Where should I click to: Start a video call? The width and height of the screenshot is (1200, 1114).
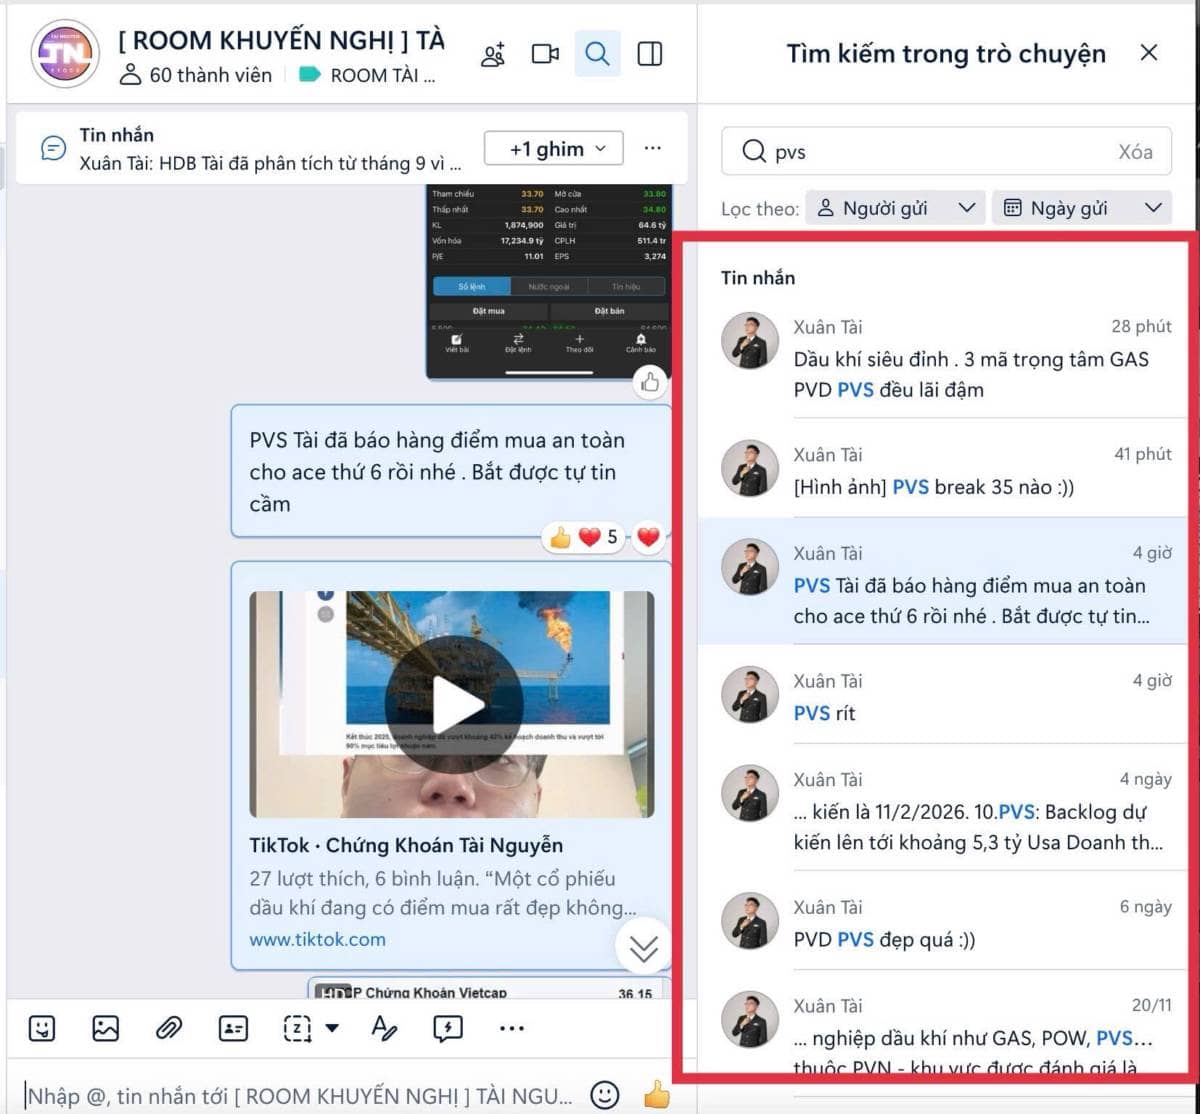545,54
